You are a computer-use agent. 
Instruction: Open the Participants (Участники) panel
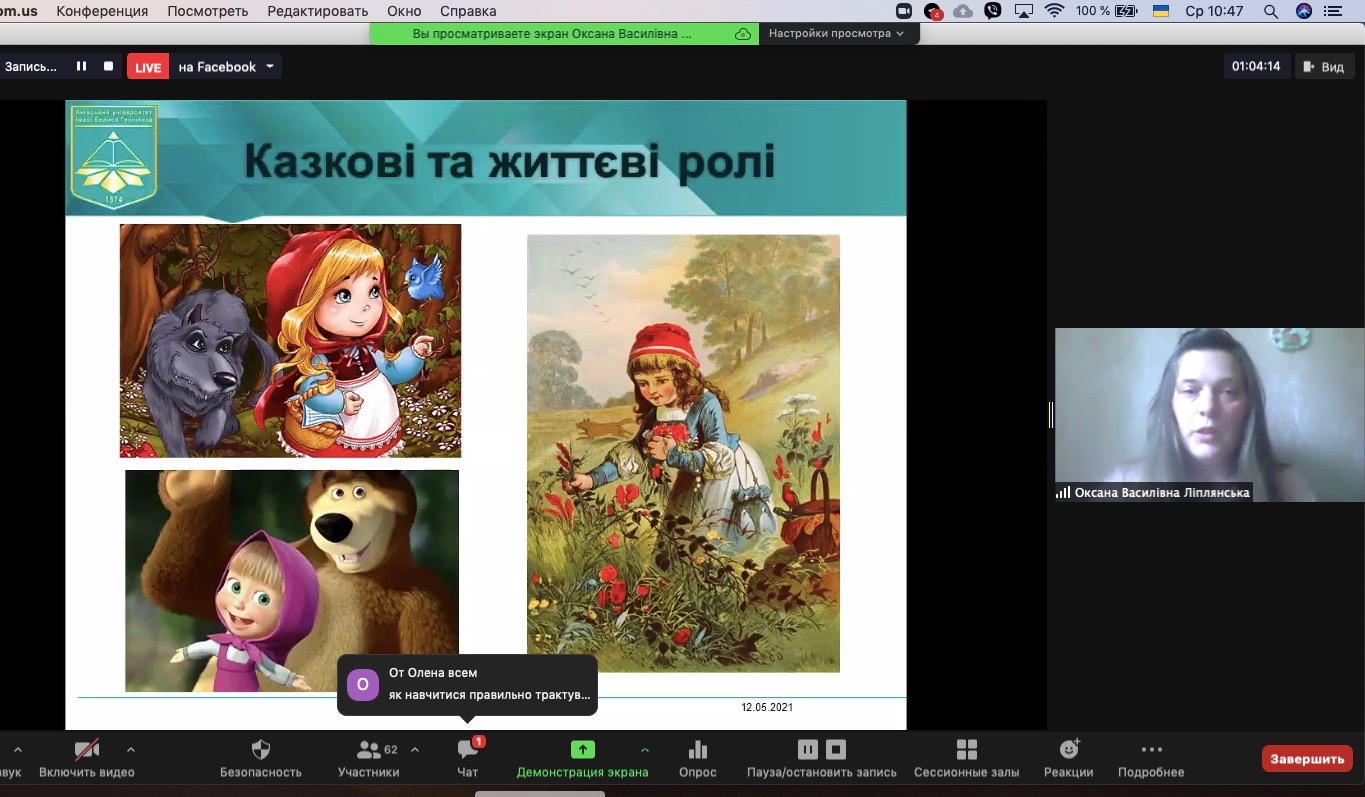coord(369,750)
